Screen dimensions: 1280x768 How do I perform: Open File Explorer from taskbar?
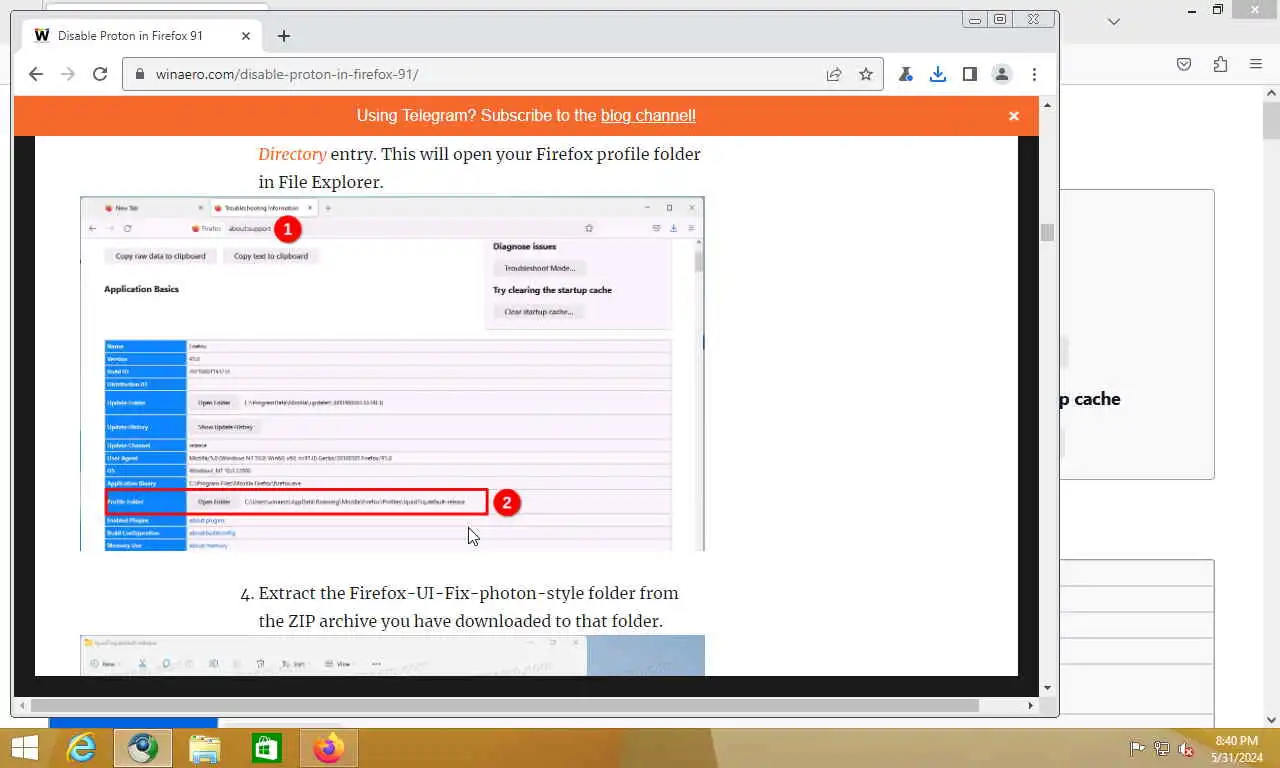coord(205,748)
